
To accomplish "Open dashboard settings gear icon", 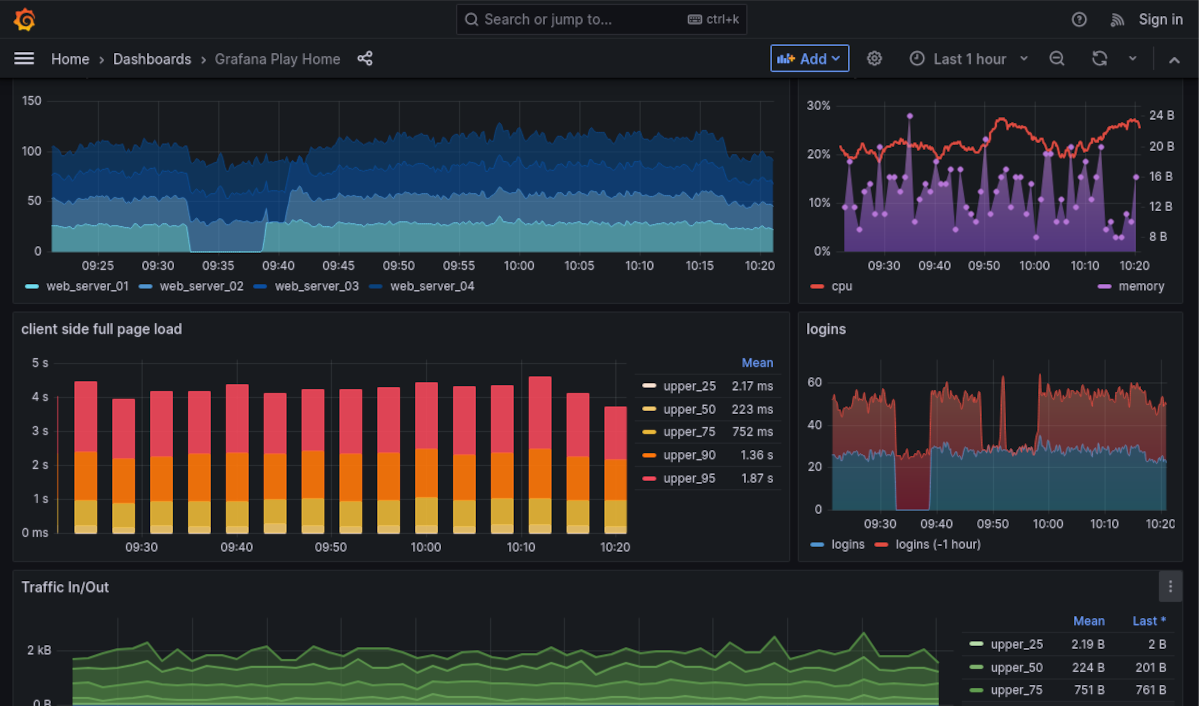I will point(874,59).
